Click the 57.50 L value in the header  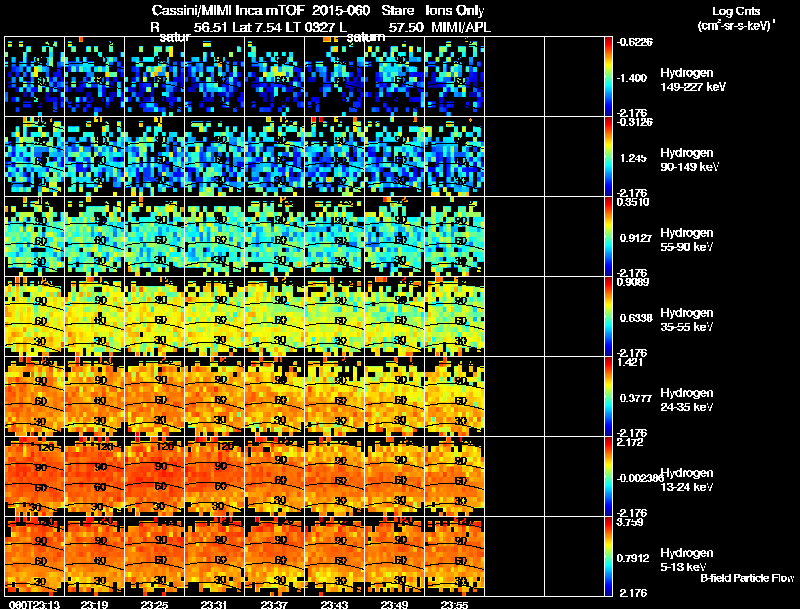pyautogui.click(x=406, y=27)
